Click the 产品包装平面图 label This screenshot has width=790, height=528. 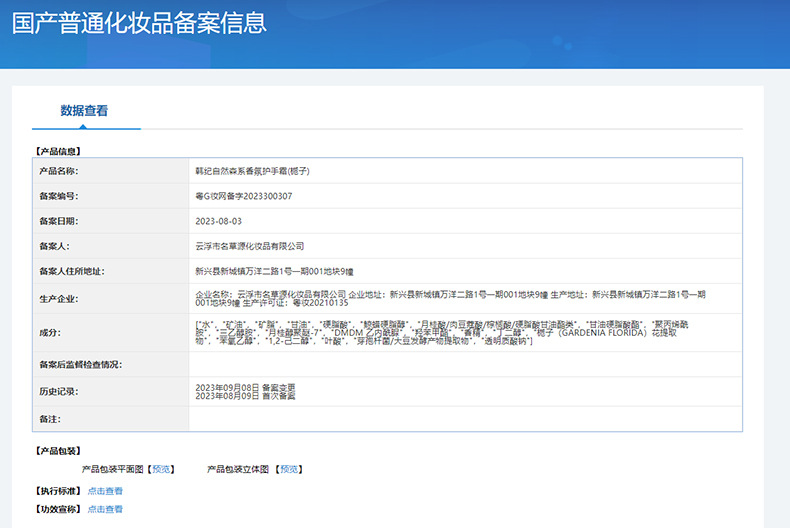[113, 469]
